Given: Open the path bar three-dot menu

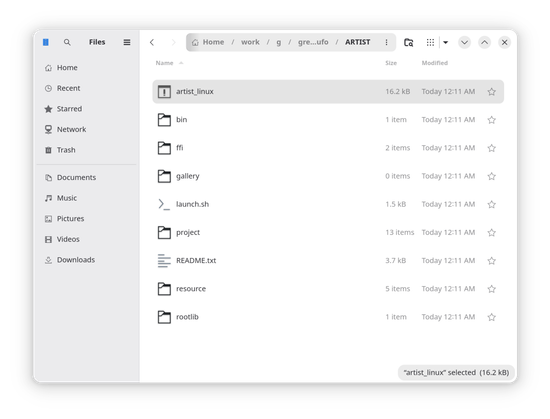Looking at the screenshot, I should tap(386, 42).
